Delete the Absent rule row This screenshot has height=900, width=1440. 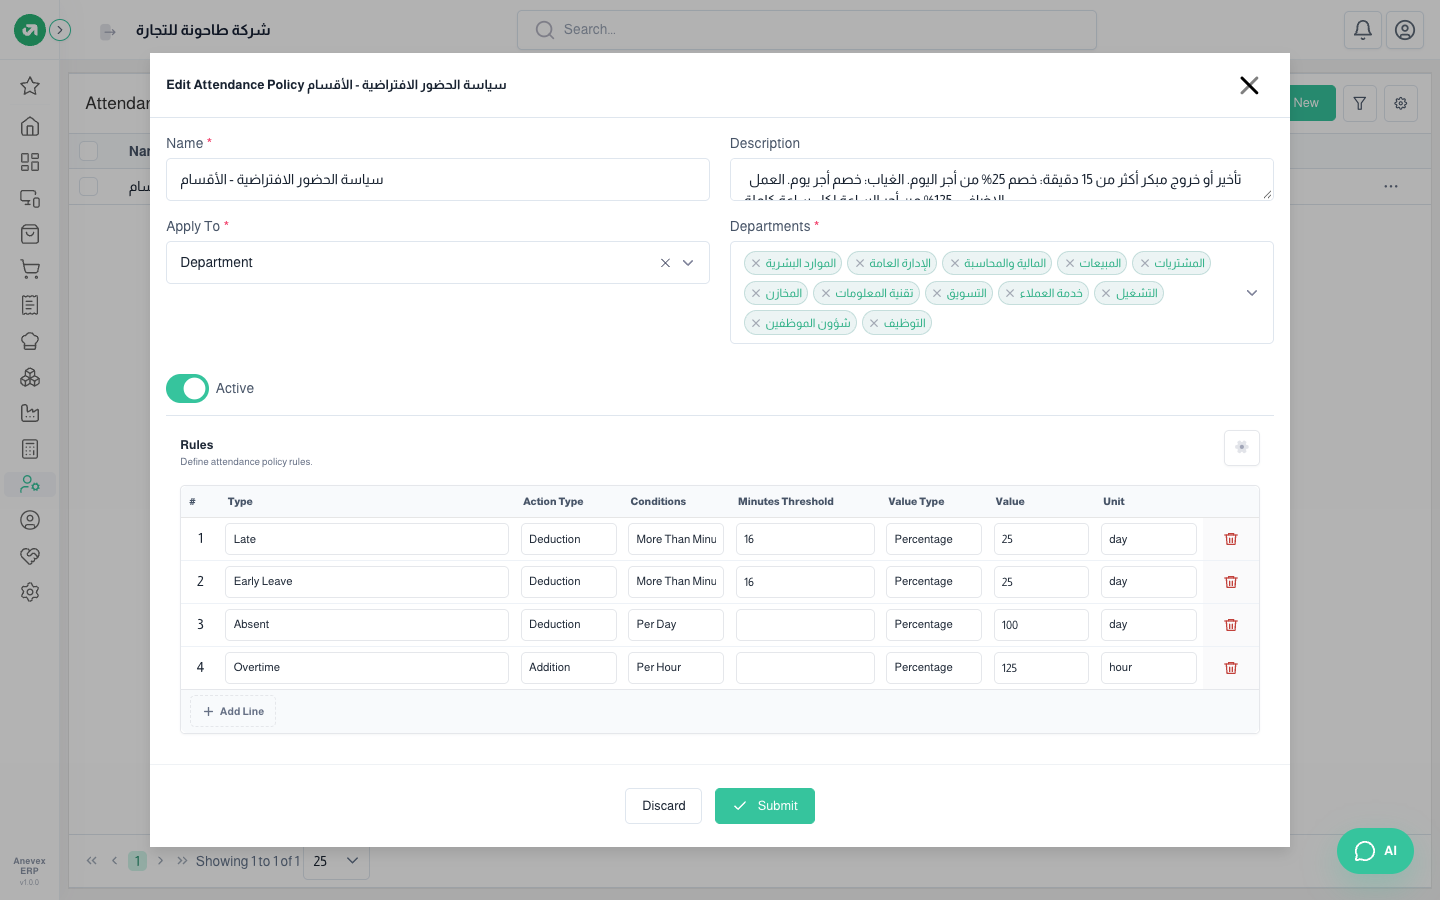(x=1231, y=625)
